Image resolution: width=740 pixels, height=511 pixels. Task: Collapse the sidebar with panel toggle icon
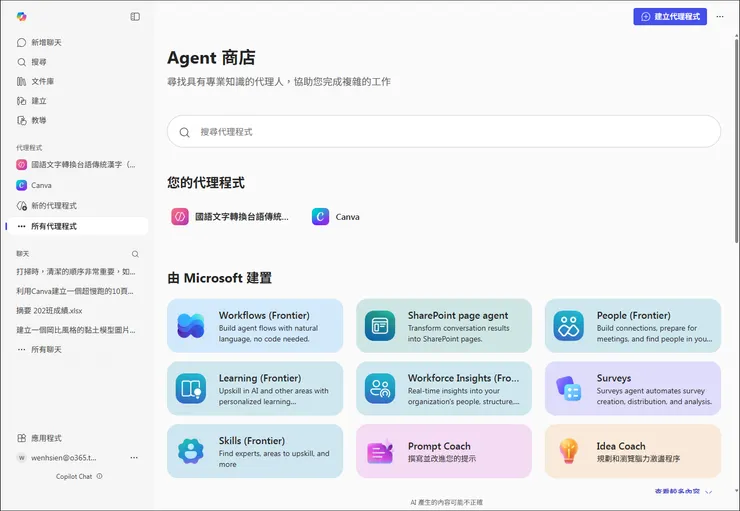pos(135,17)
